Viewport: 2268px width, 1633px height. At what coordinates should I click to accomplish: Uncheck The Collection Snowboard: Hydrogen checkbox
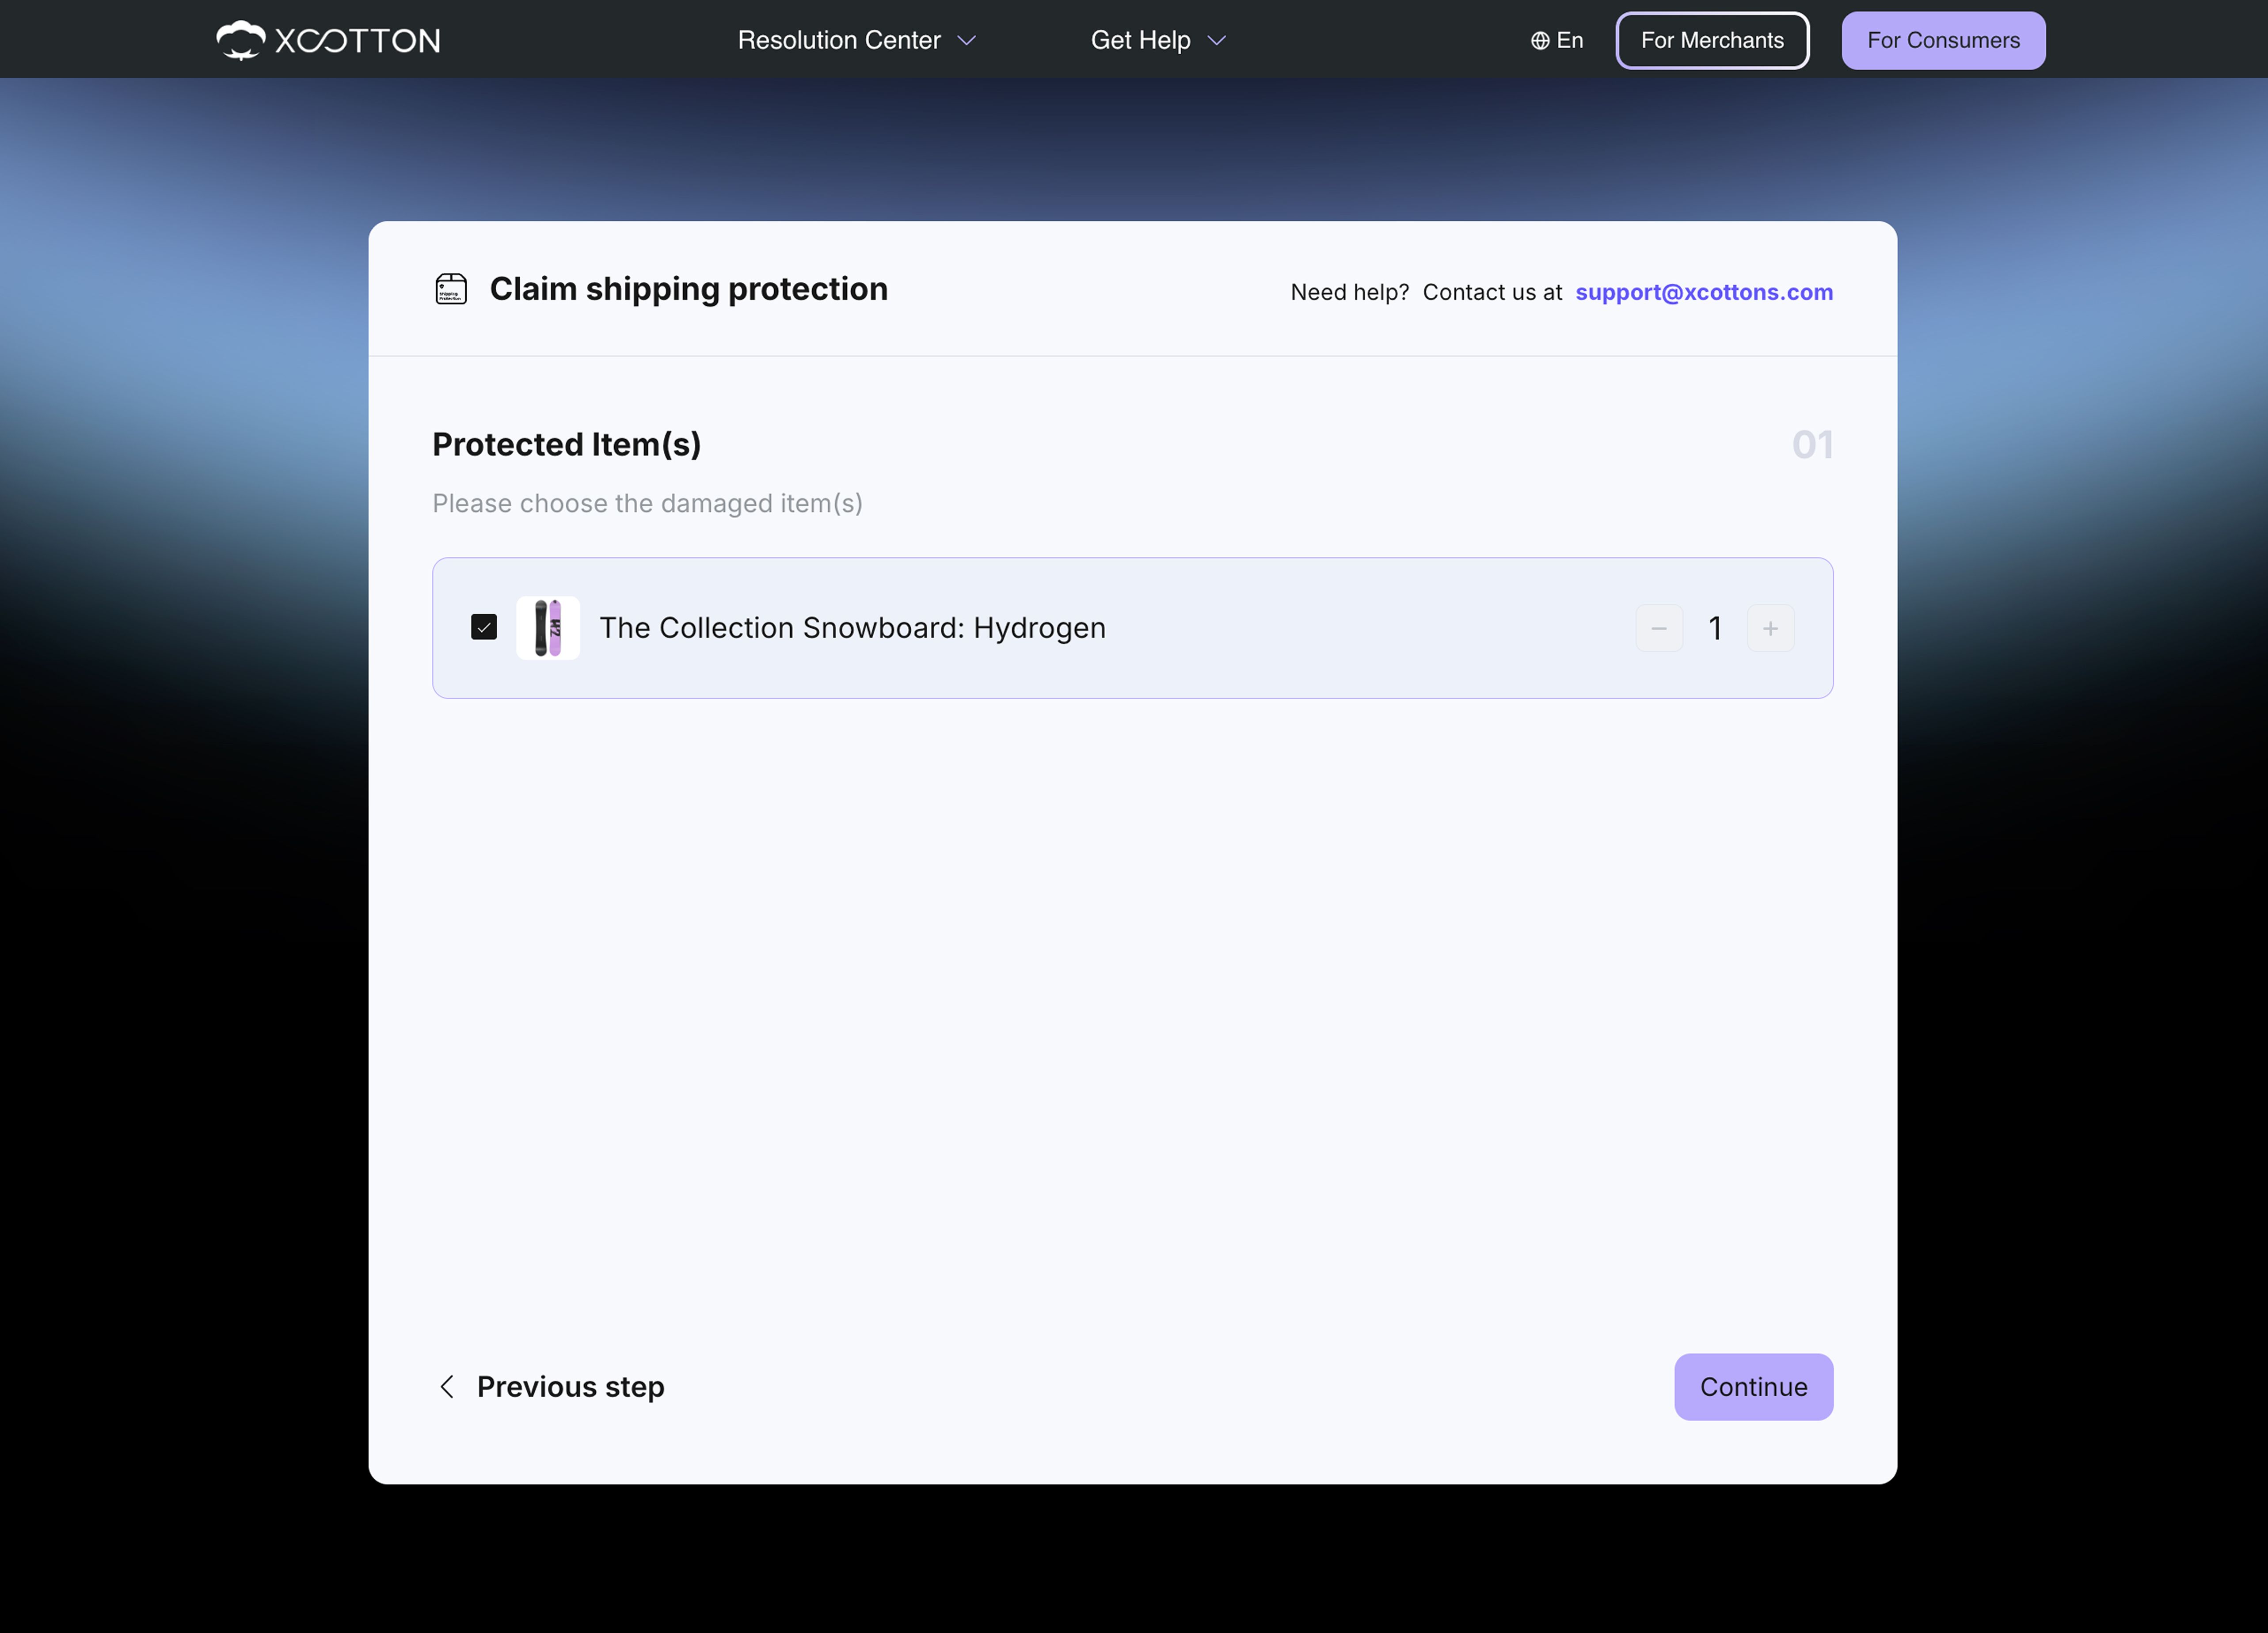484,627
